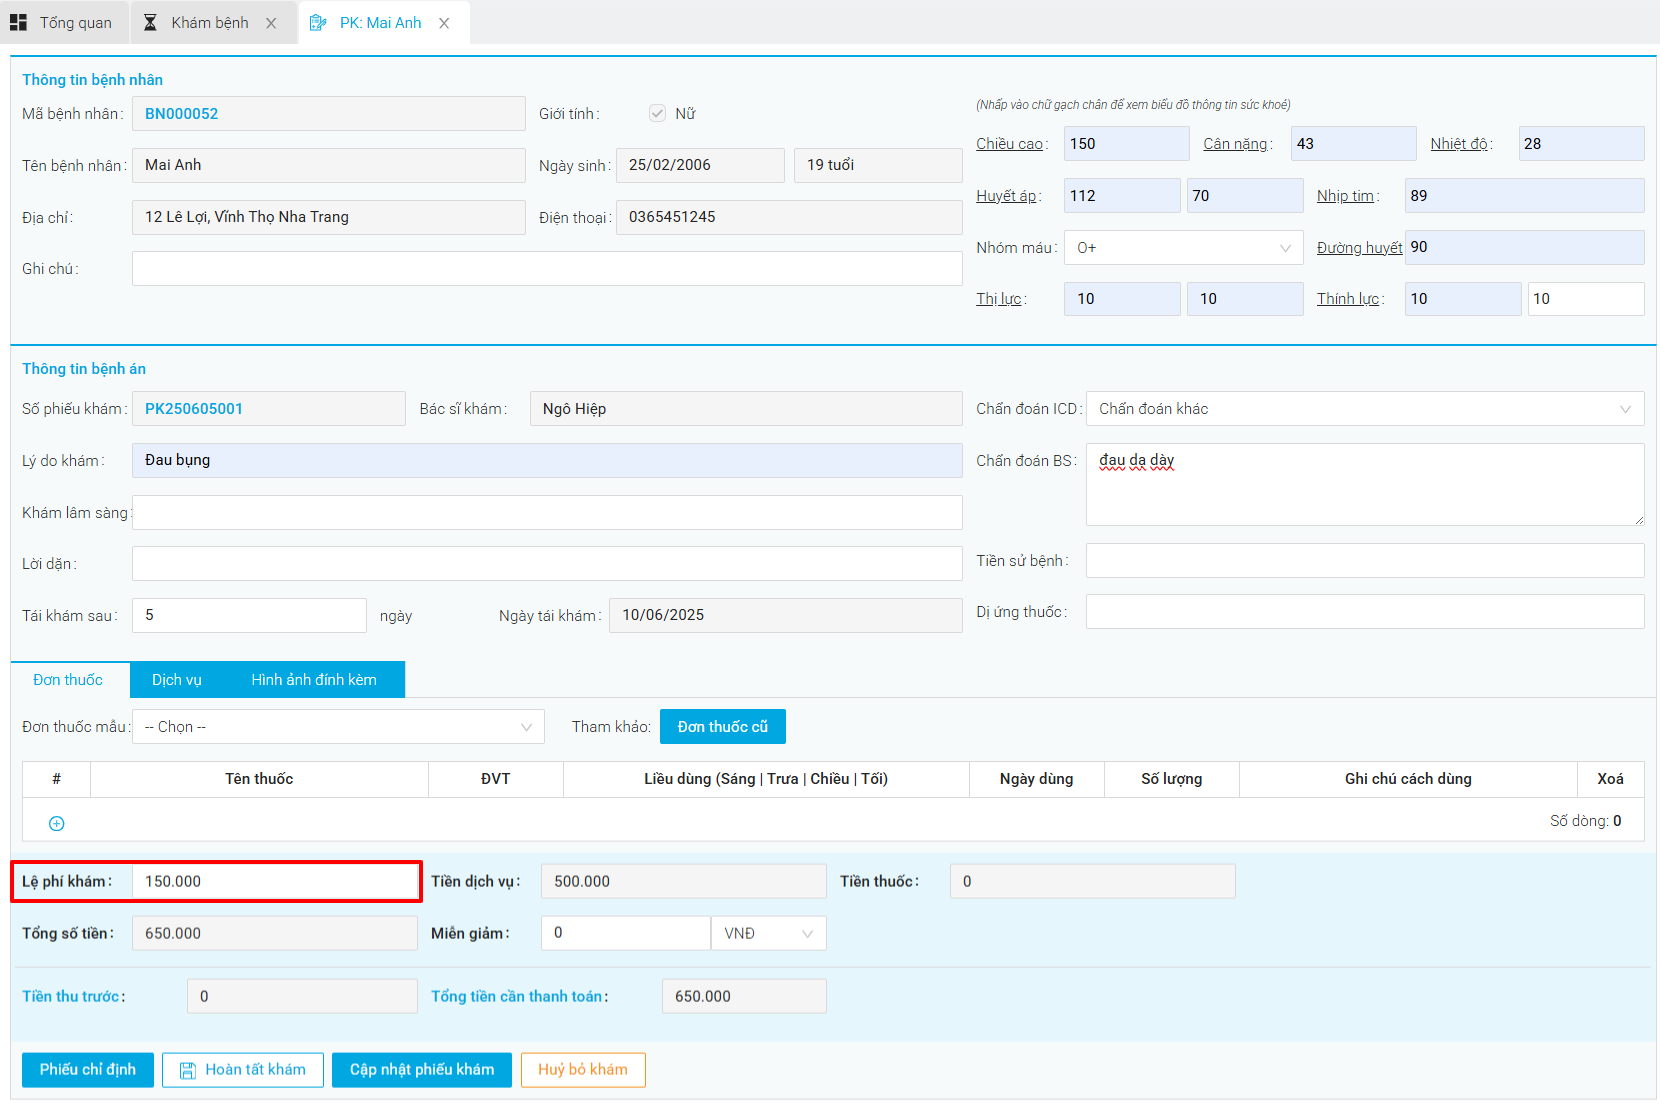Open the Chiều cao health chart link
1660x1103 pixels.
pyautogui.click(x=1009, y=144)
